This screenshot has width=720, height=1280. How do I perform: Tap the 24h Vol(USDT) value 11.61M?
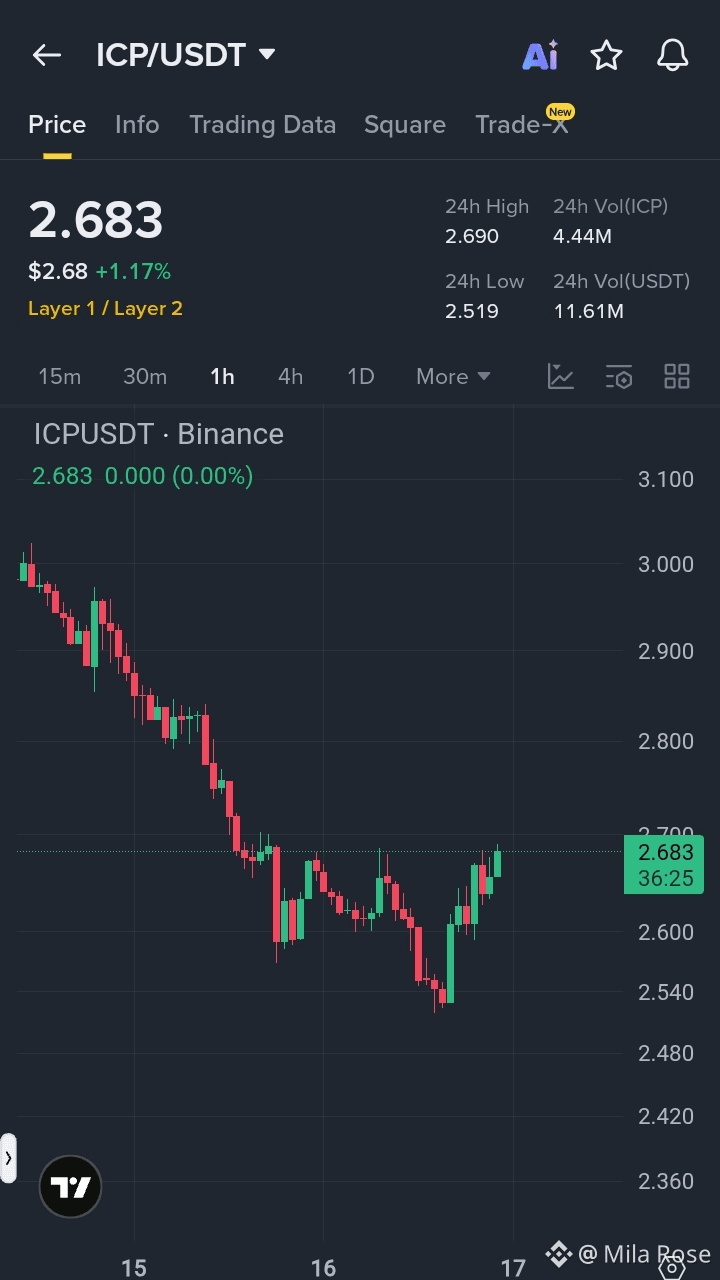[589, 311]
